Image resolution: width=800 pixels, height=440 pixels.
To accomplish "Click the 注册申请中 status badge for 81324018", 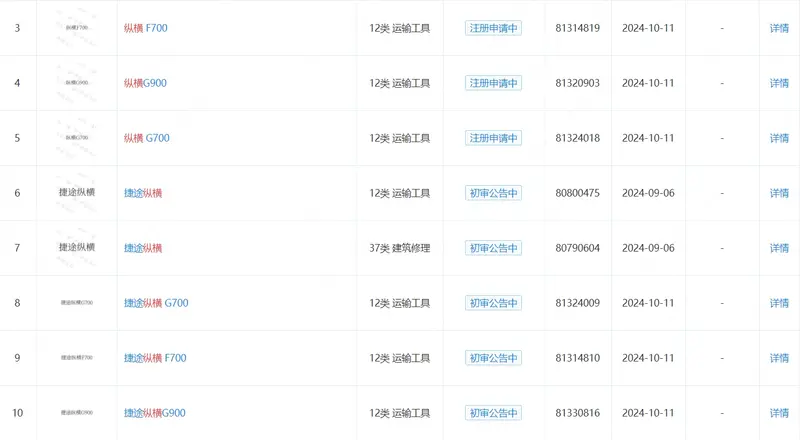I will tap(493, 138).
